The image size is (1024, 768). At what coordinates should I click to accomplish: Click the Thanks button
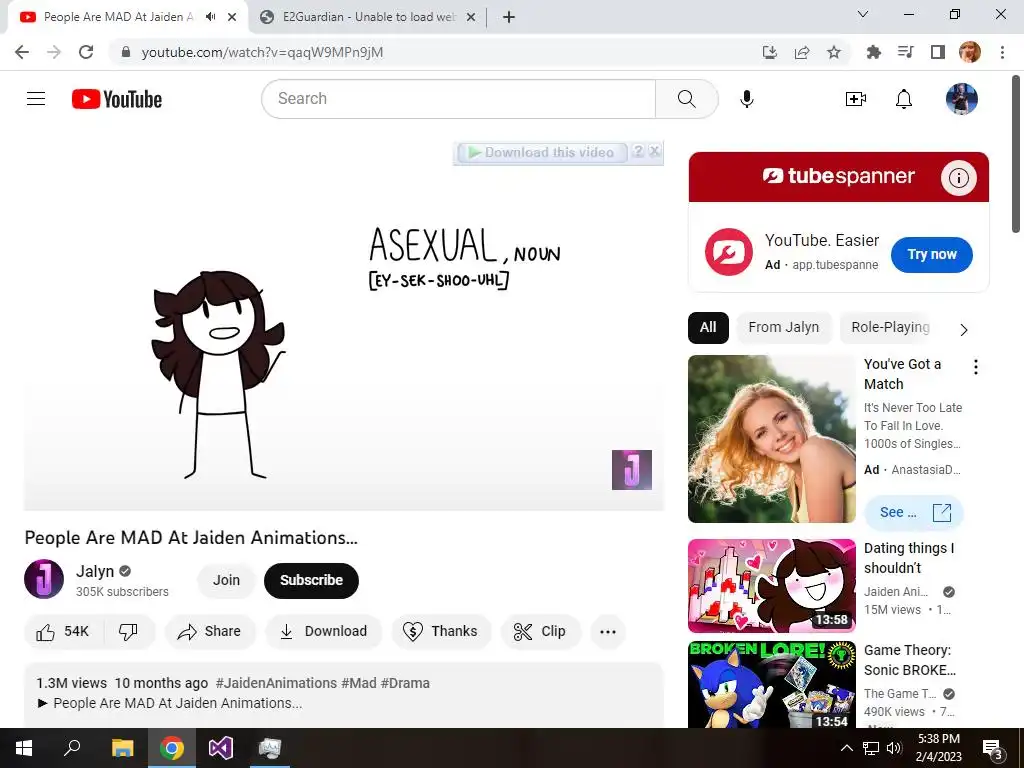[x=441, y=632]
